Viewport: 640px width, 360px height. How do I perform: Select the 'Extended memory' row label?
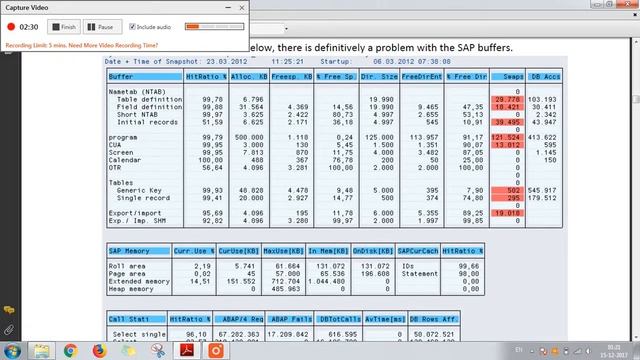pos(139,281)
